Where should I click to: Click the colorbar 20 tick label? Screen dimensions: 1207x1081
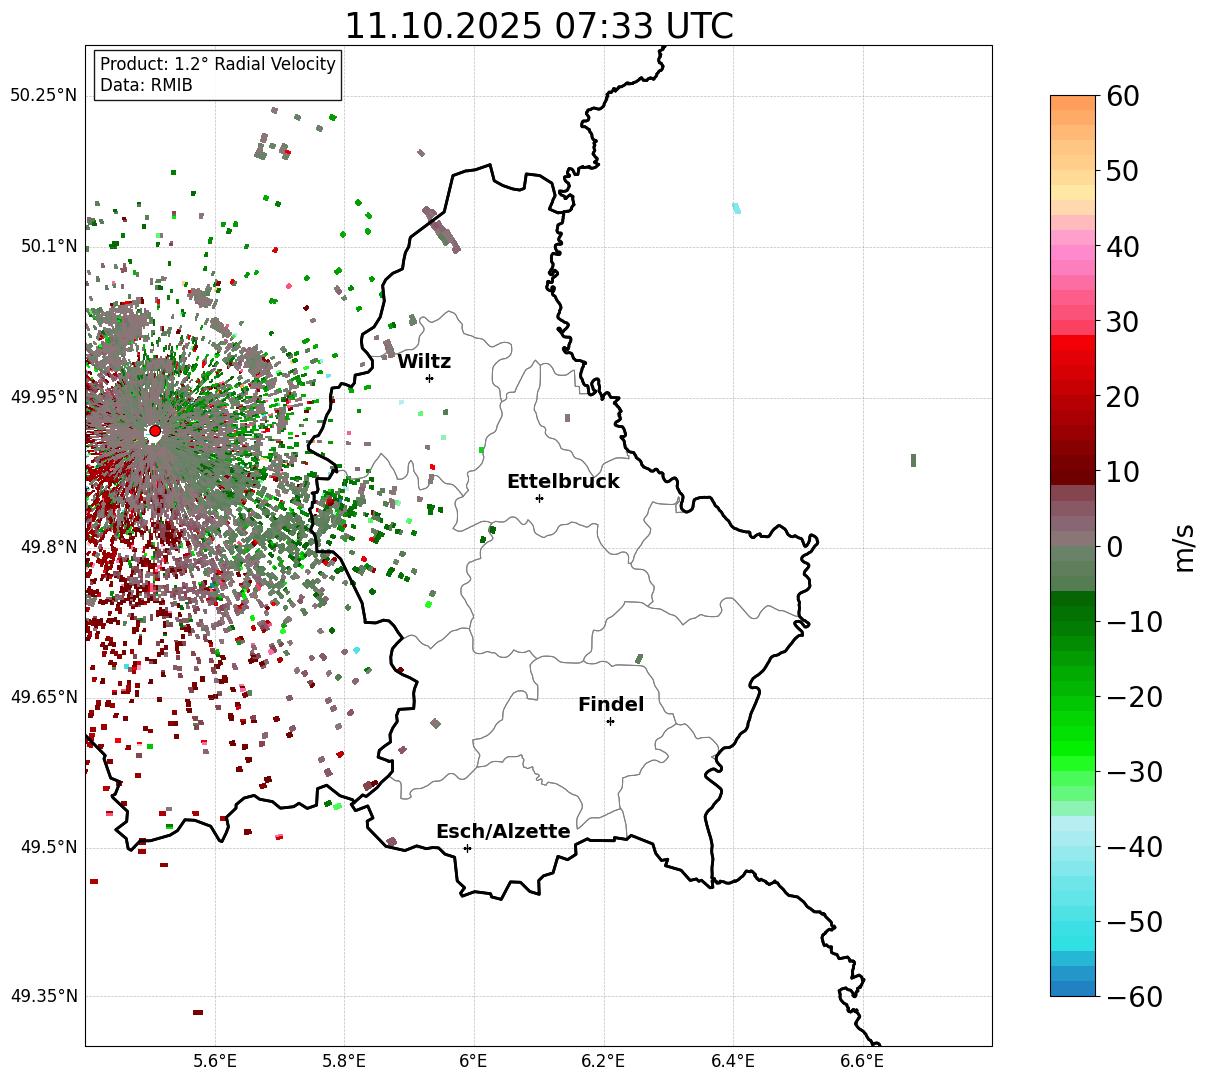1121,397
